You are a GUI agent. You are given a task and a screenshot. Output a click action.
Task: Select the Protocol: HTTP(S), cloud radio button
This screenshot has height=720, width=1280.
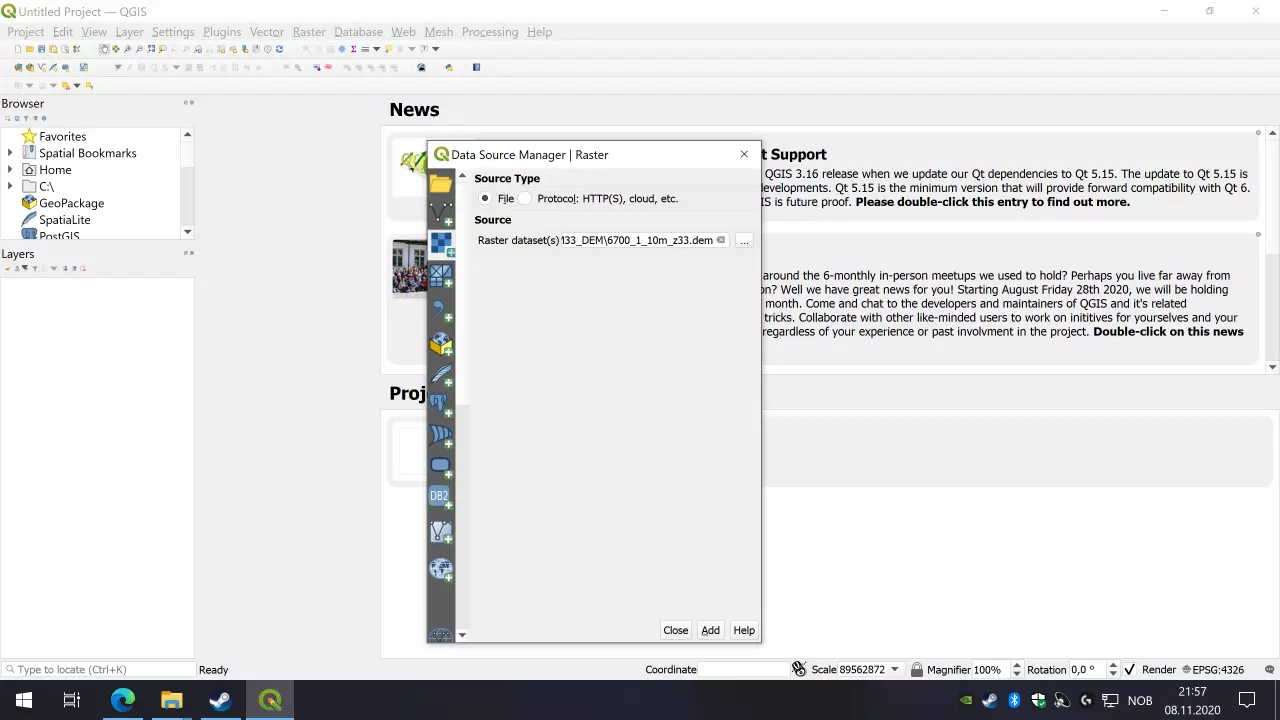tap(525, 198)
